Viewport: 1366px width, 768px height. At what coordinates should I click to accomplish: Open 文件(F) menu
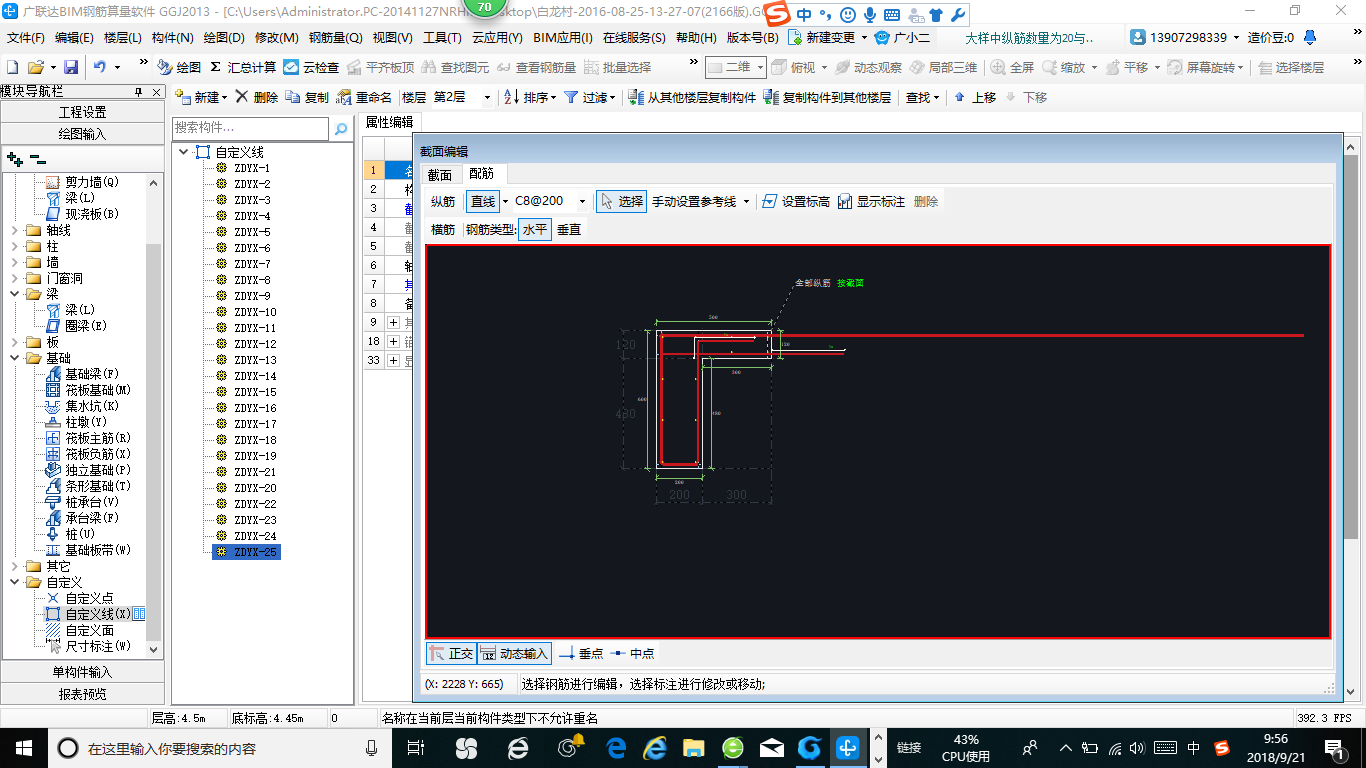coord(26,38)
